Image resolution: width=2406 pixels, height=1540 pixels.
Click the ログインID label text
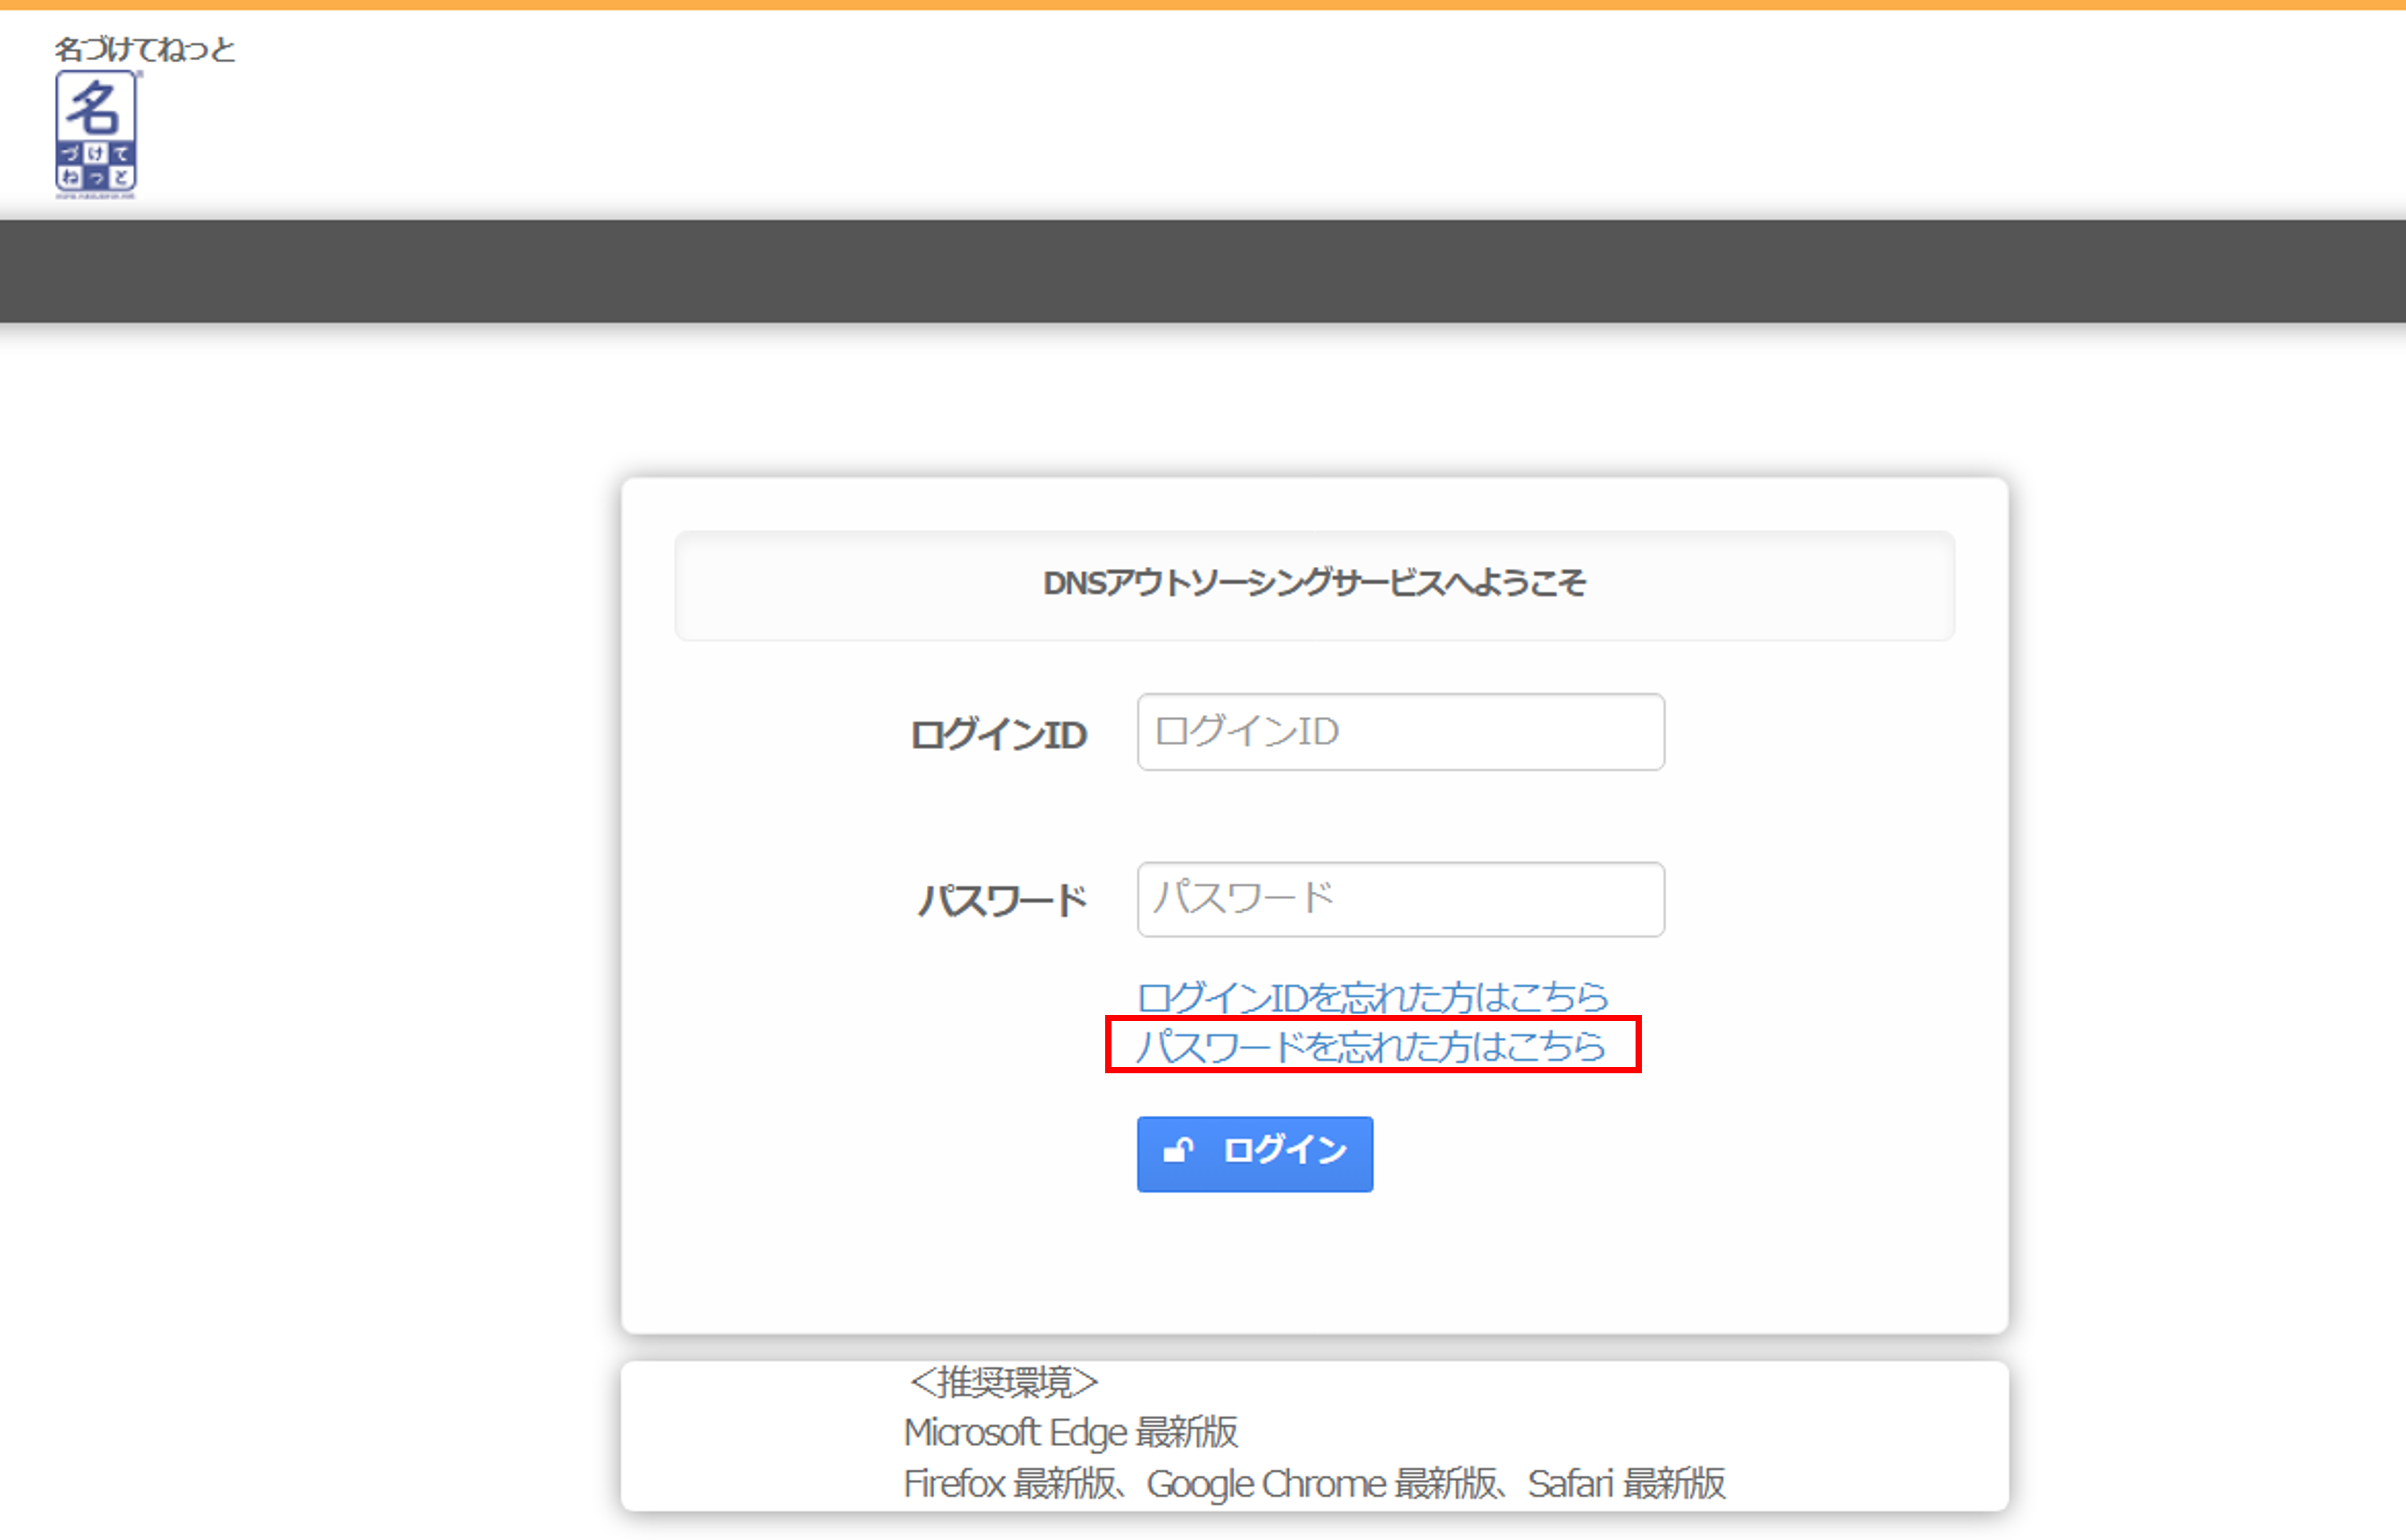998,735
